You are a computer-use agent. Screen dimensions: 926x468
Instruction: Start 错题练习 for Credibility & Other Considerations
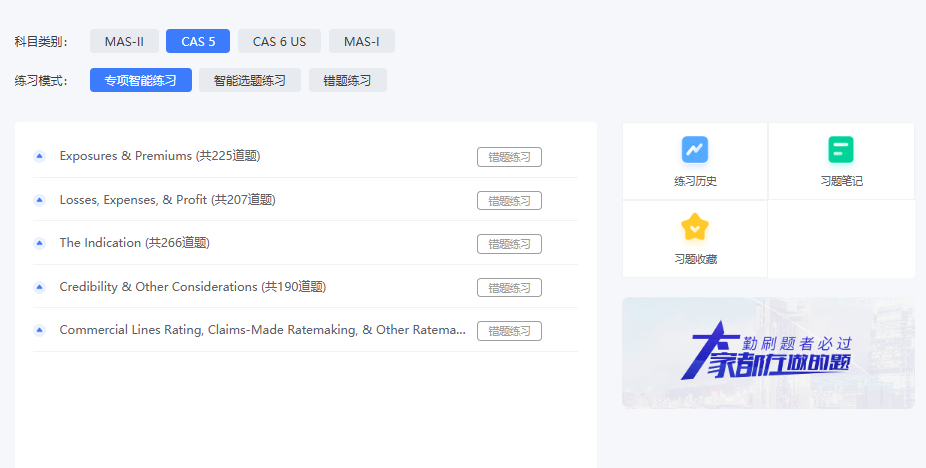coord(509,288)
